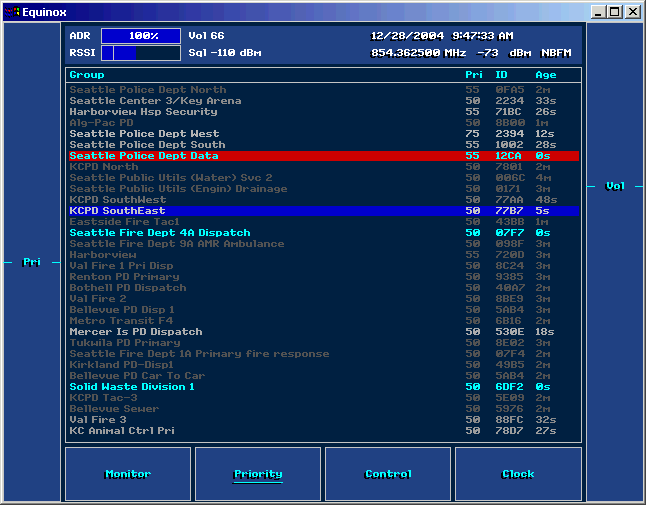The height and width of the screenshot is (505, 646).
Task: Select the Val Fire 1 Pri Disp row
Action: click(x=324, y=266)
